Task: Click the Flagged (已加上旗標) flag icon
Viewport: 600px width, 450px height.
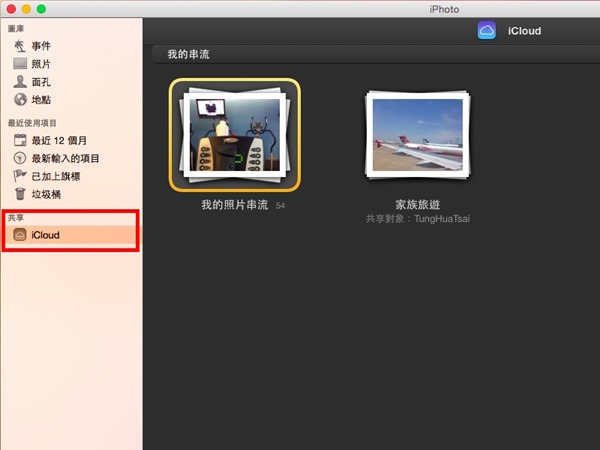Action: pos(20,176)
